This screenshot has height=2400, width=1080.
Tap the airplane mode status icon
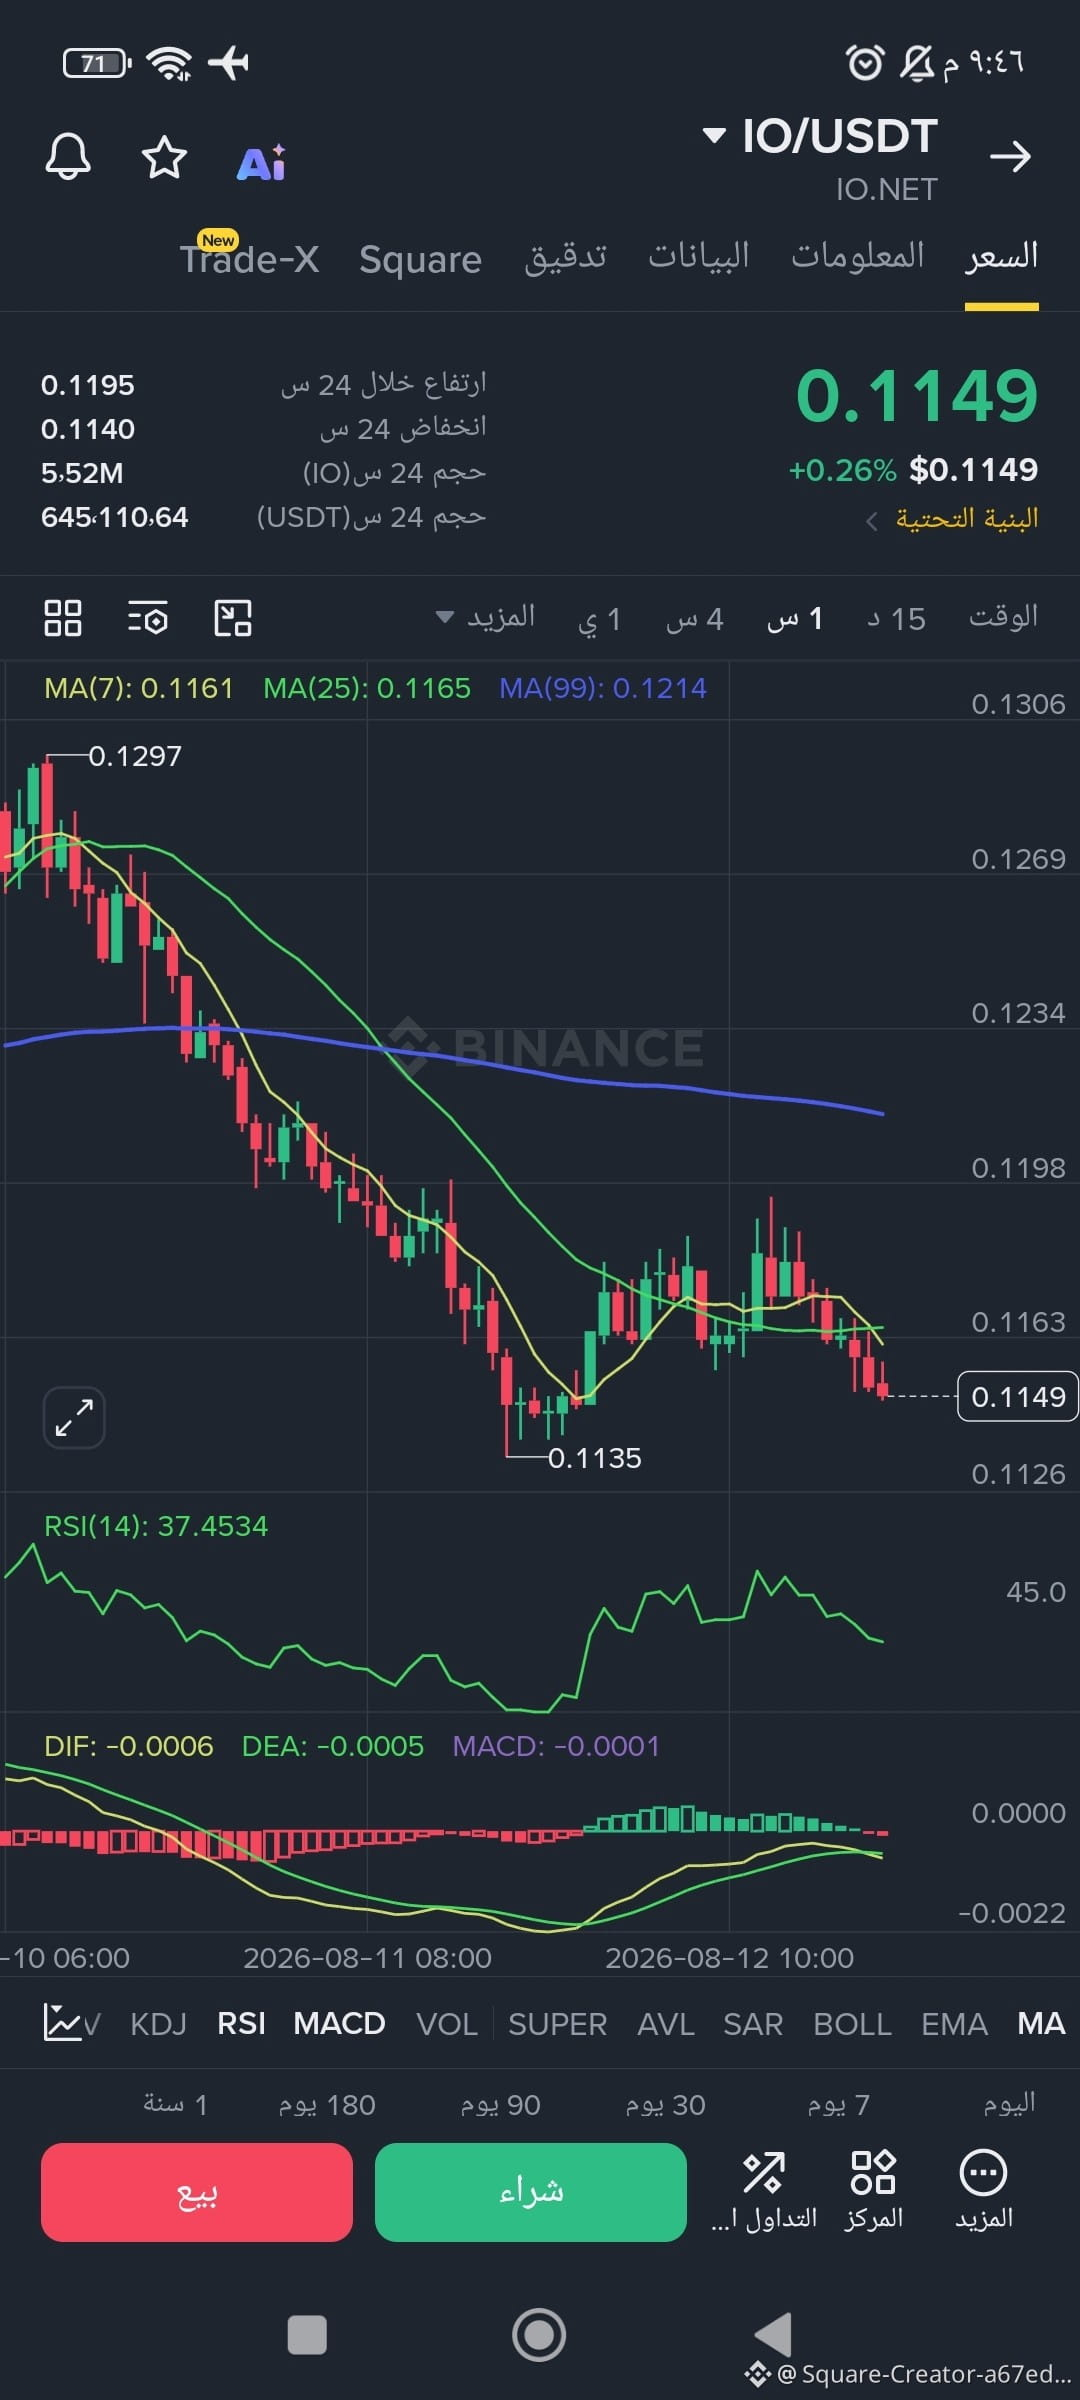(x=229, y=63)
